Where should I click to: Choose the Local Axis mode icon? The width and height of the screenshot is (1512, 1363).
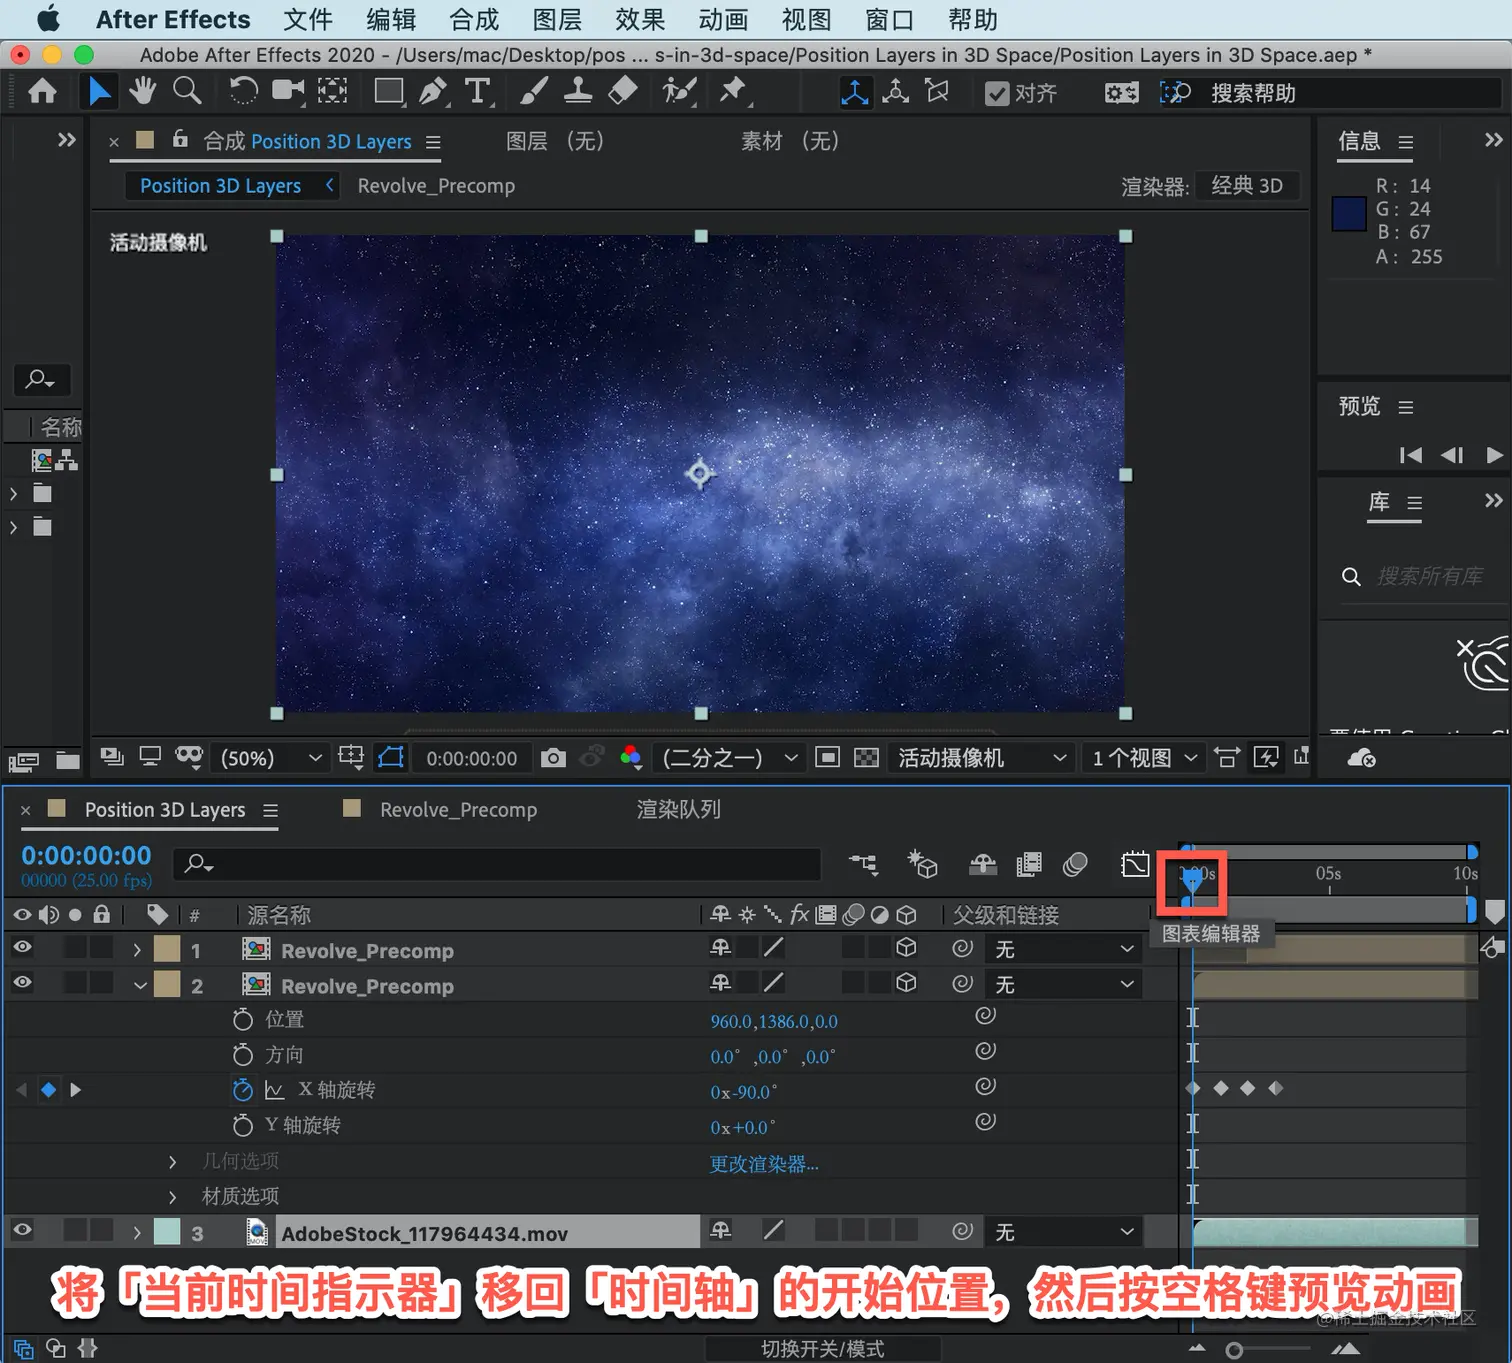855,93
